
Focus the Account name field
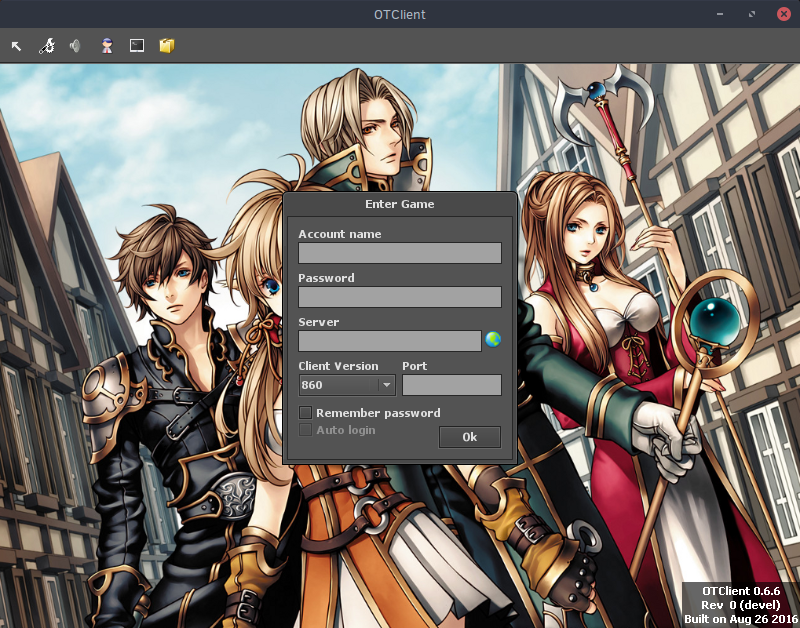(399, 253)
